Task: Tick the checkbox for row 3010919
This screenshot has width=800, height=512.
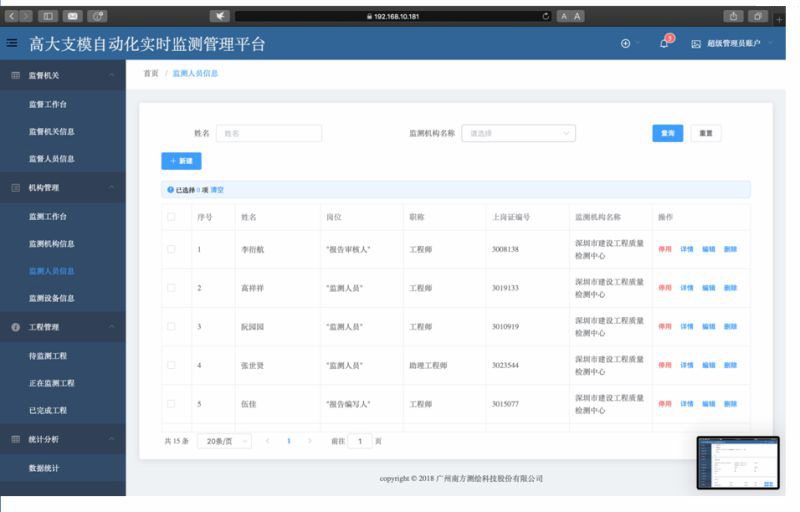Action: [x=171, y=326]
